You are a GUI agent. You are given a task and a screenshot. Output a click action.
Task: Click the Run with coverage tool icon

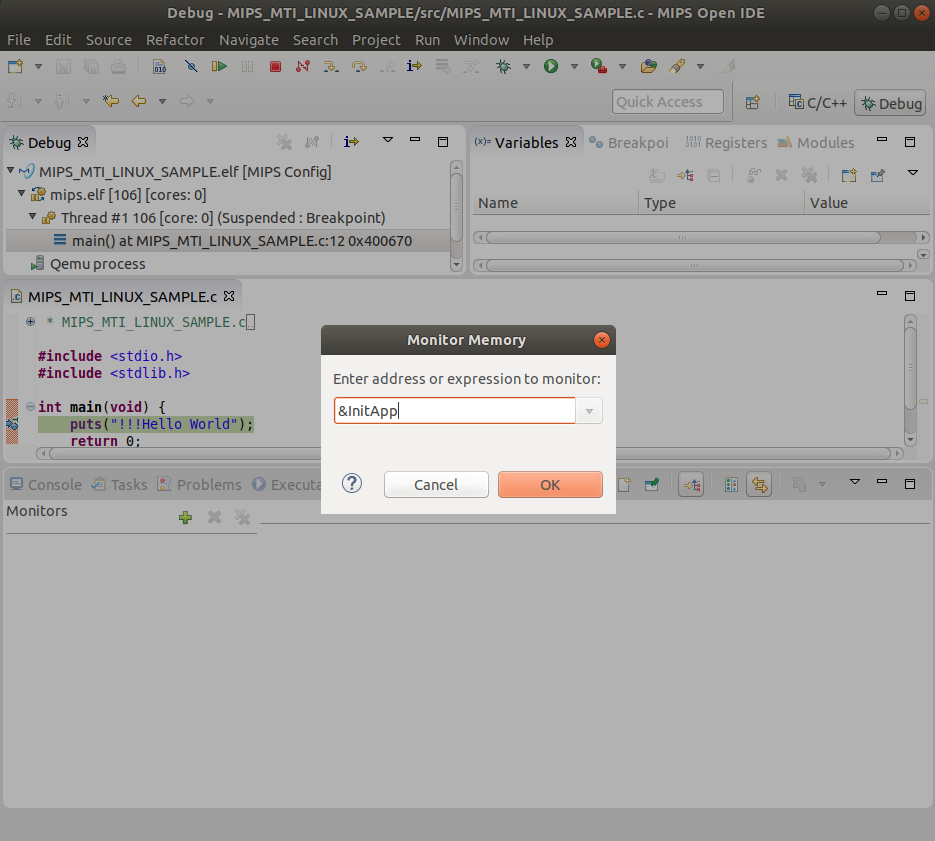[x=599, y=66]
